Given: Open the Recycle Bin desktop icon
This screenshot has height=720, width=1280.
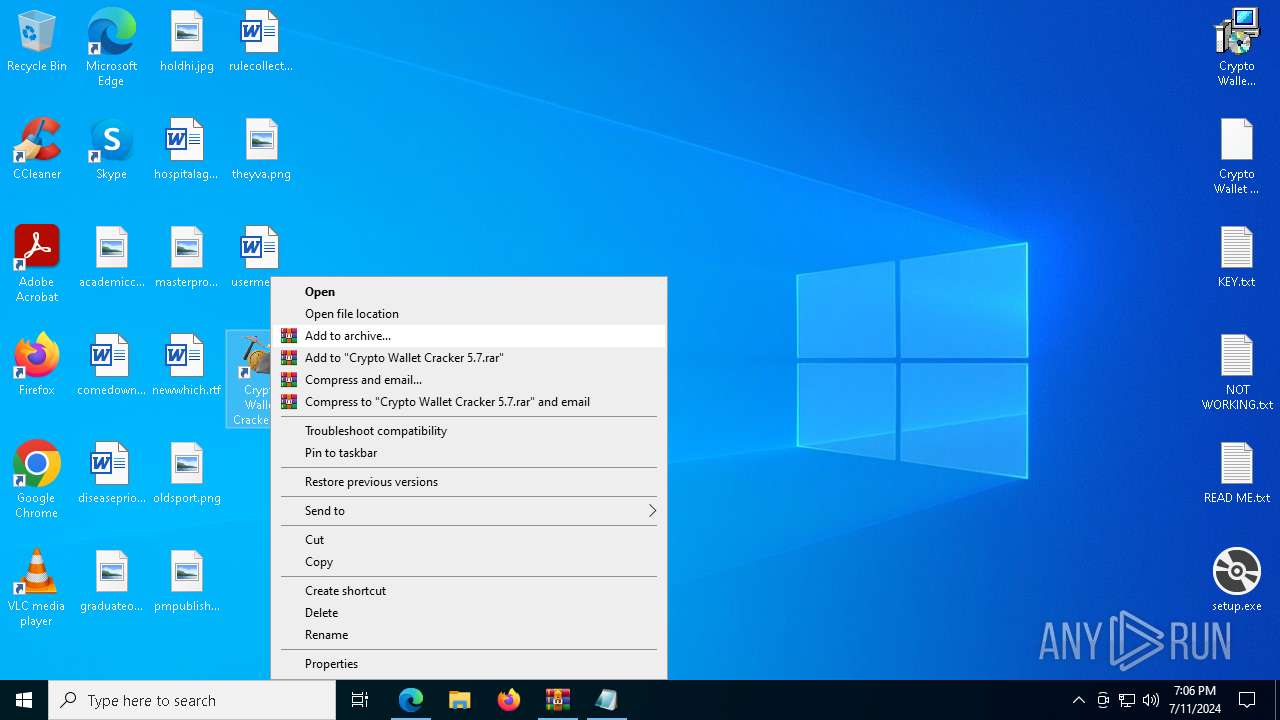Looking at the screenshot, I should click(37, 41).
